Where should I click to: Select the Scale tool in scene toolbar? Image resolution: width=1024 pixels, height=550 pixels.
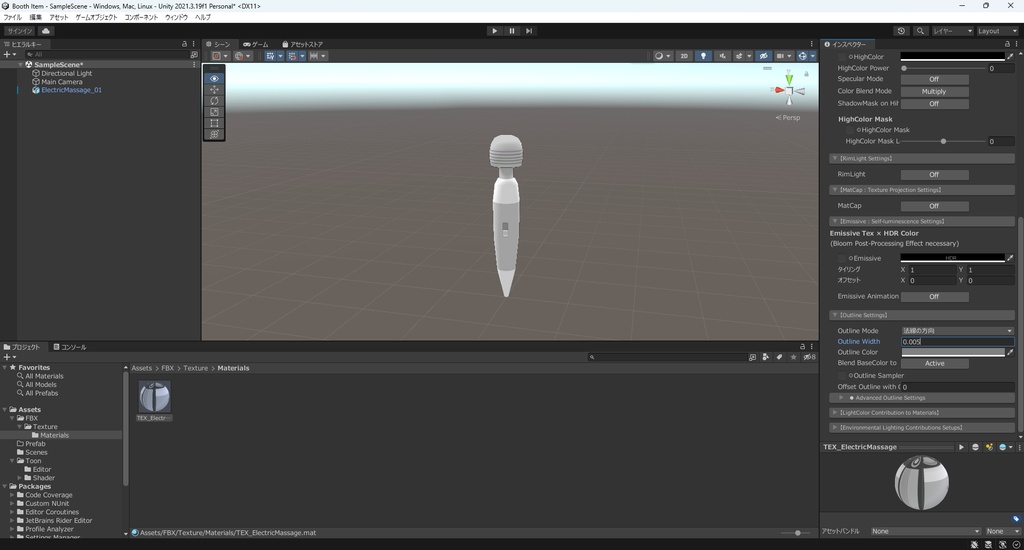(x=214, y=112)
